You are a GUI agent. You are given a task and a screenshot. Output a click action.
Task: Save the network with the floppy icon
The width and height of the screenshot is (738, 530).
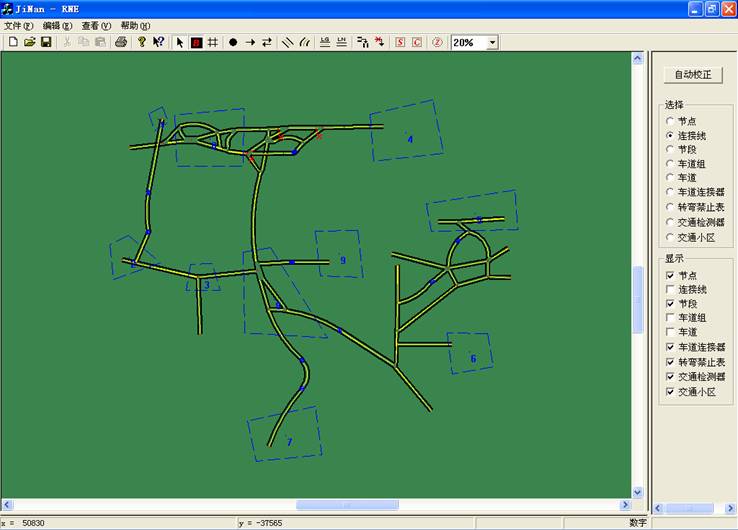click(x=46, y=43)
